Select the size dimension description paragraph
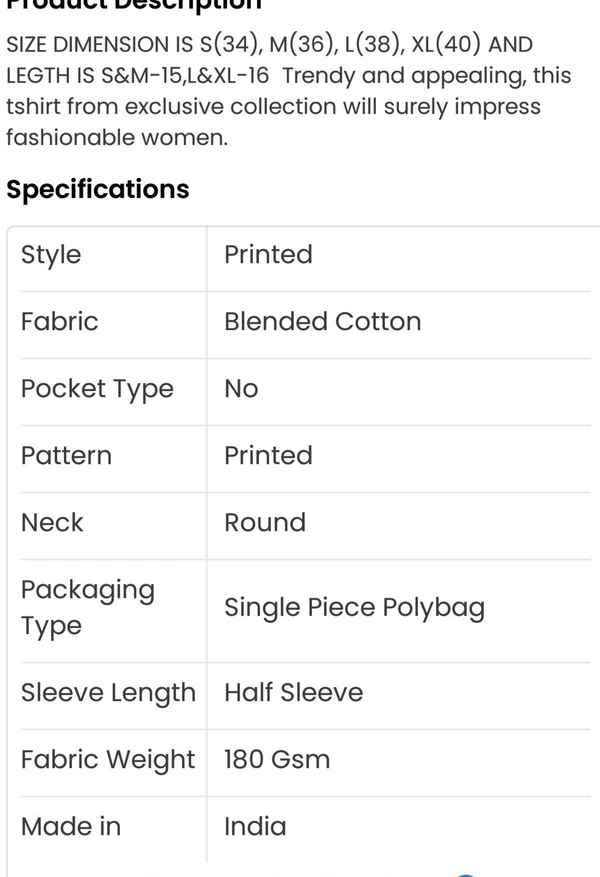The width and height of the screenshot is (600, 877). (x=288, y=91)
